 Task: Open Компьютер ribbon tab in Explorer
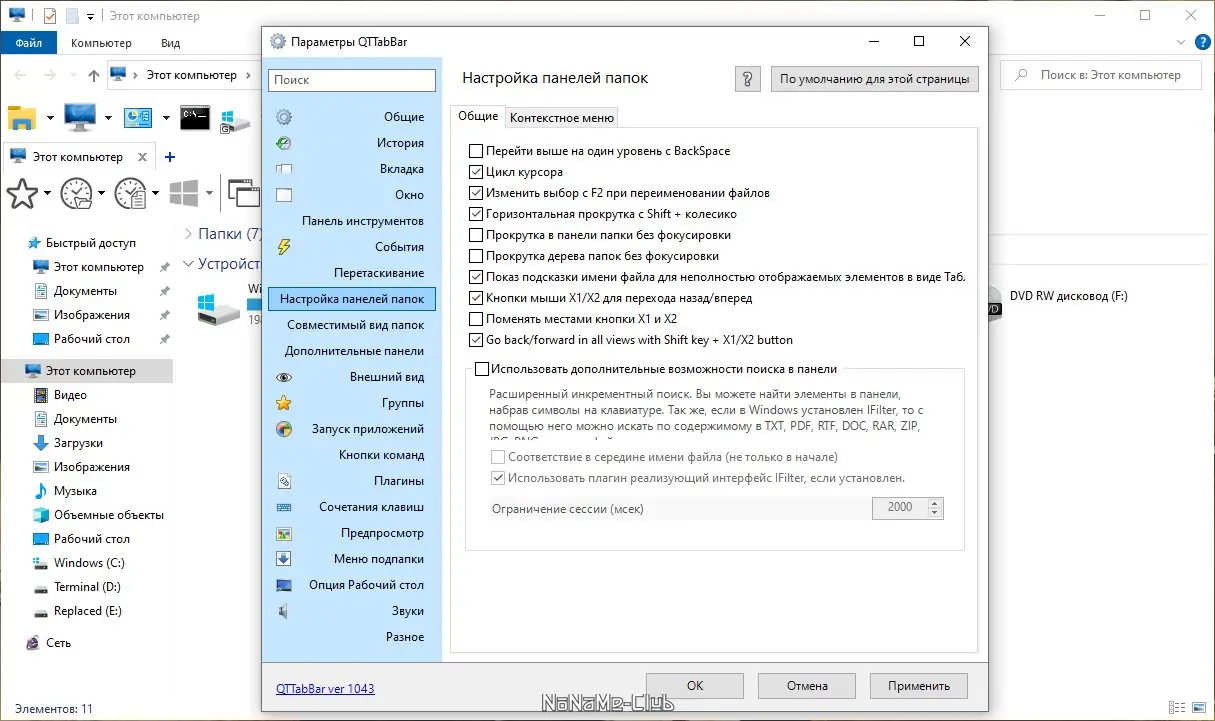pyautogui.click(x=101, y=43)
